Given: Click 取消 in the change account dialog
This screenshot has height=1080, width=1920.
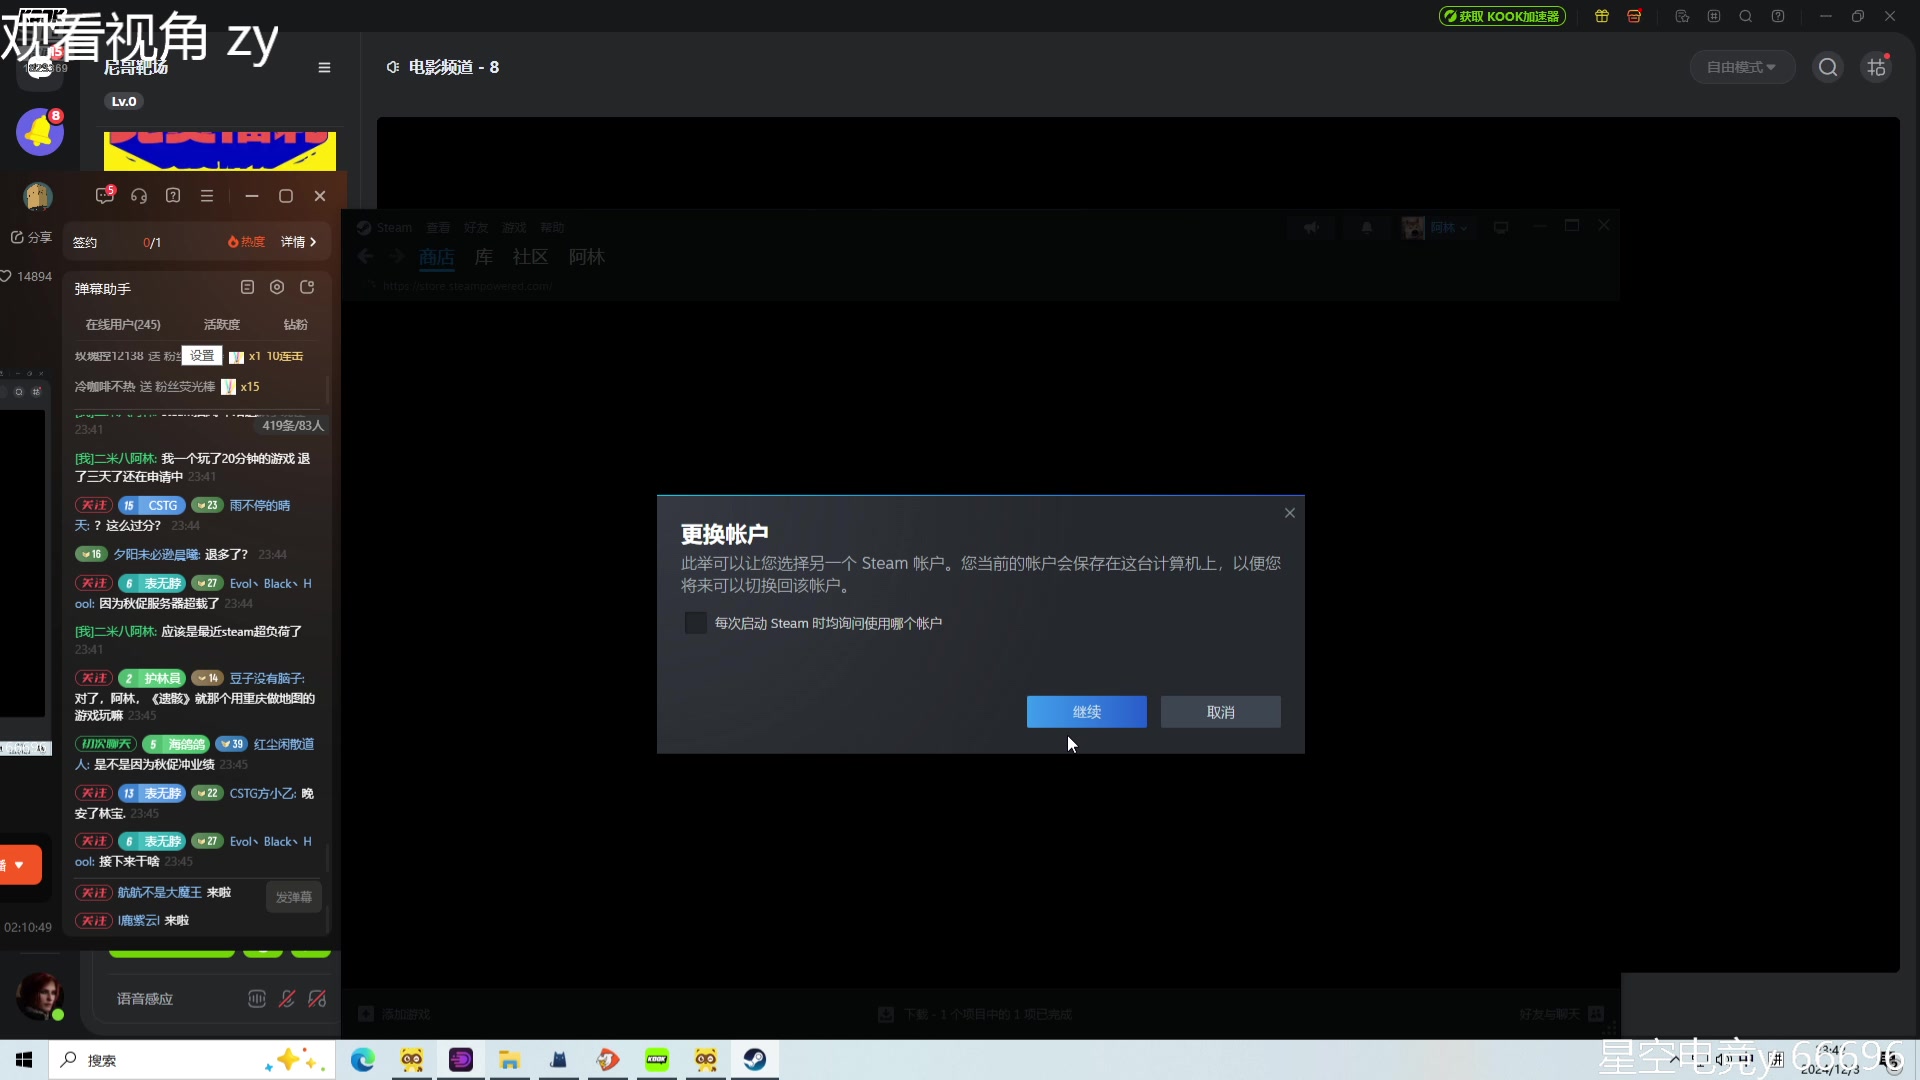Looking at the screenshot, I should [1220, 712].
